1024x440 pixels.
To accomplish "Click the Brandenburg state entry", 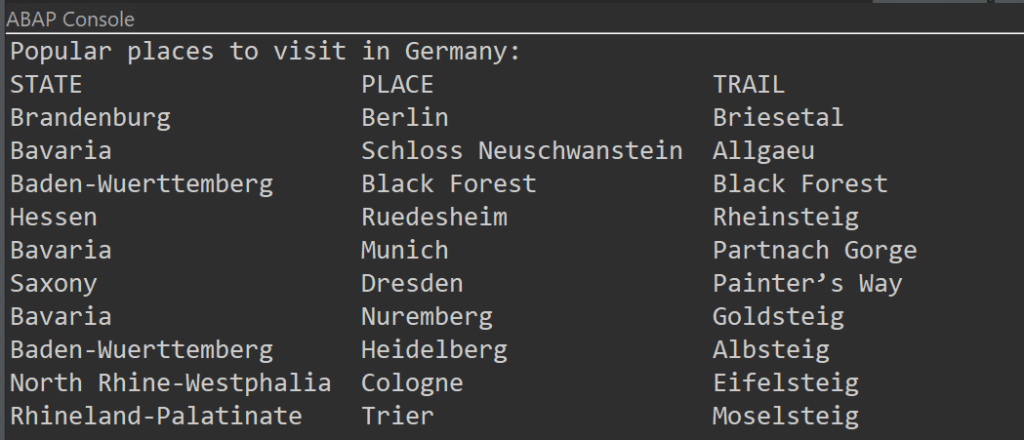I will pyautogui.click(x=90, y=118).
